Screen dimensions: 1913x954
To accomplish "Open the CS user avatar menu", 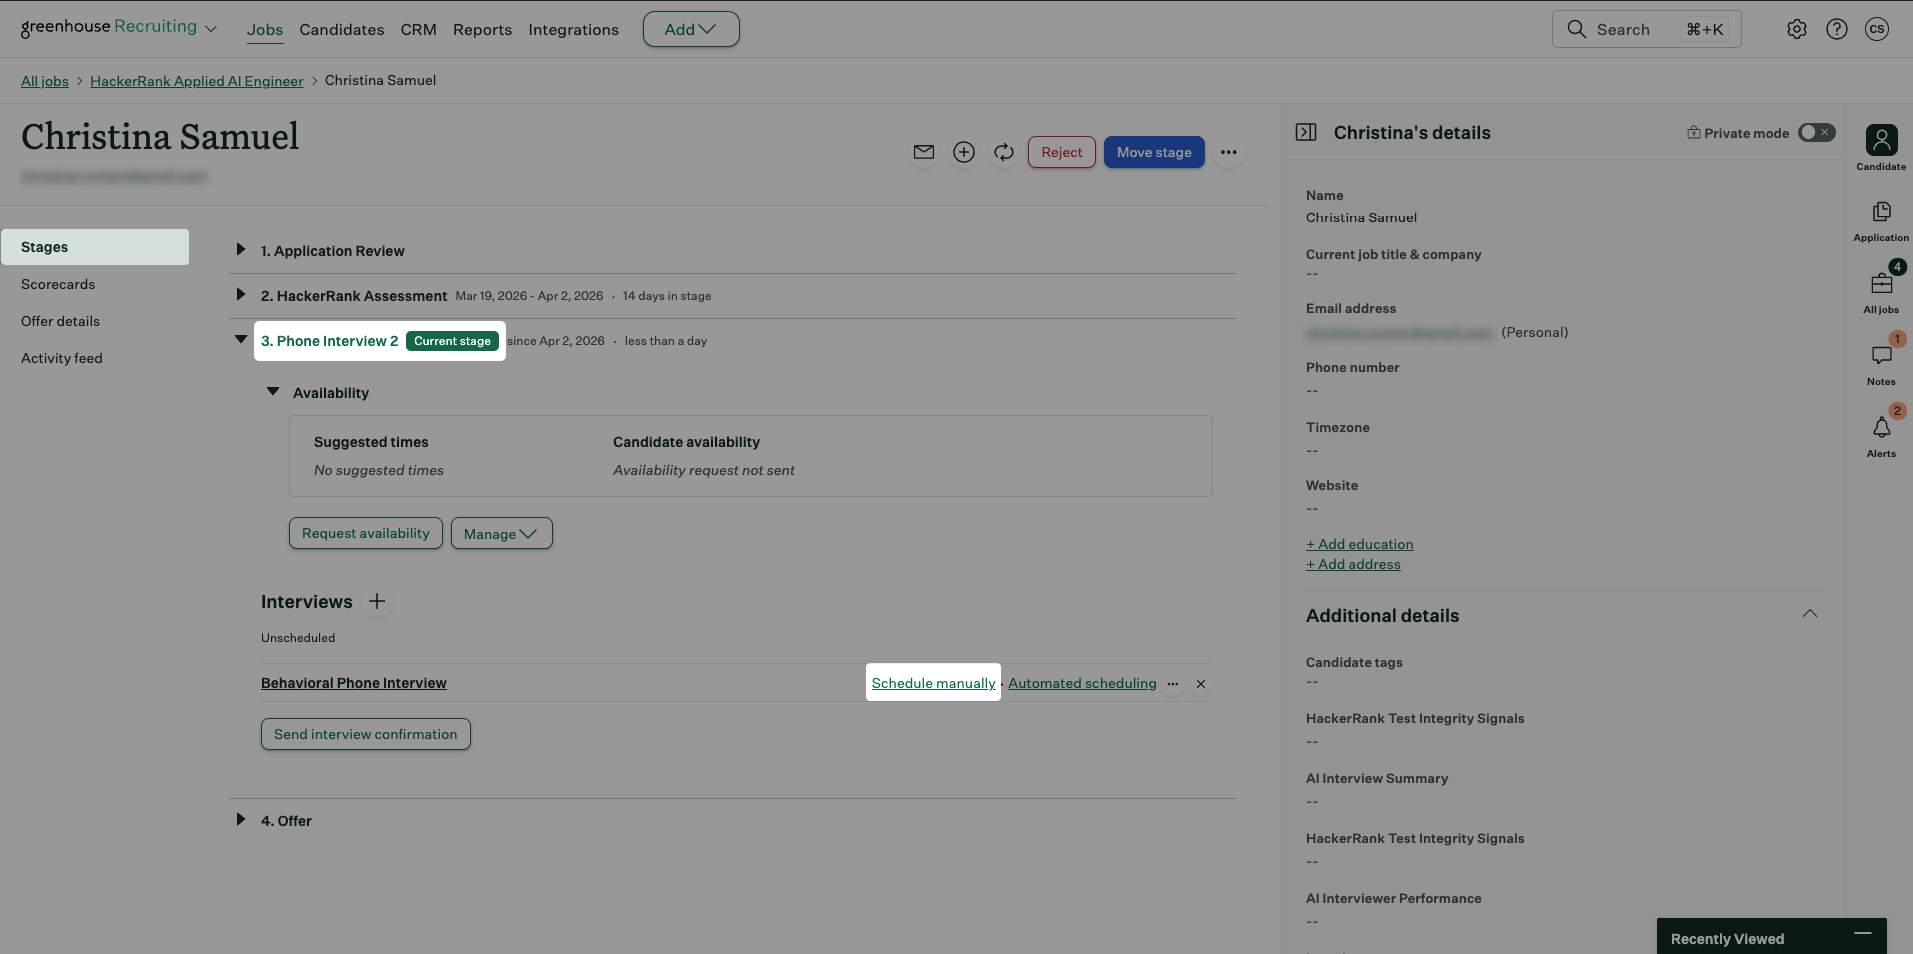I will click(x=1877, y=29).
